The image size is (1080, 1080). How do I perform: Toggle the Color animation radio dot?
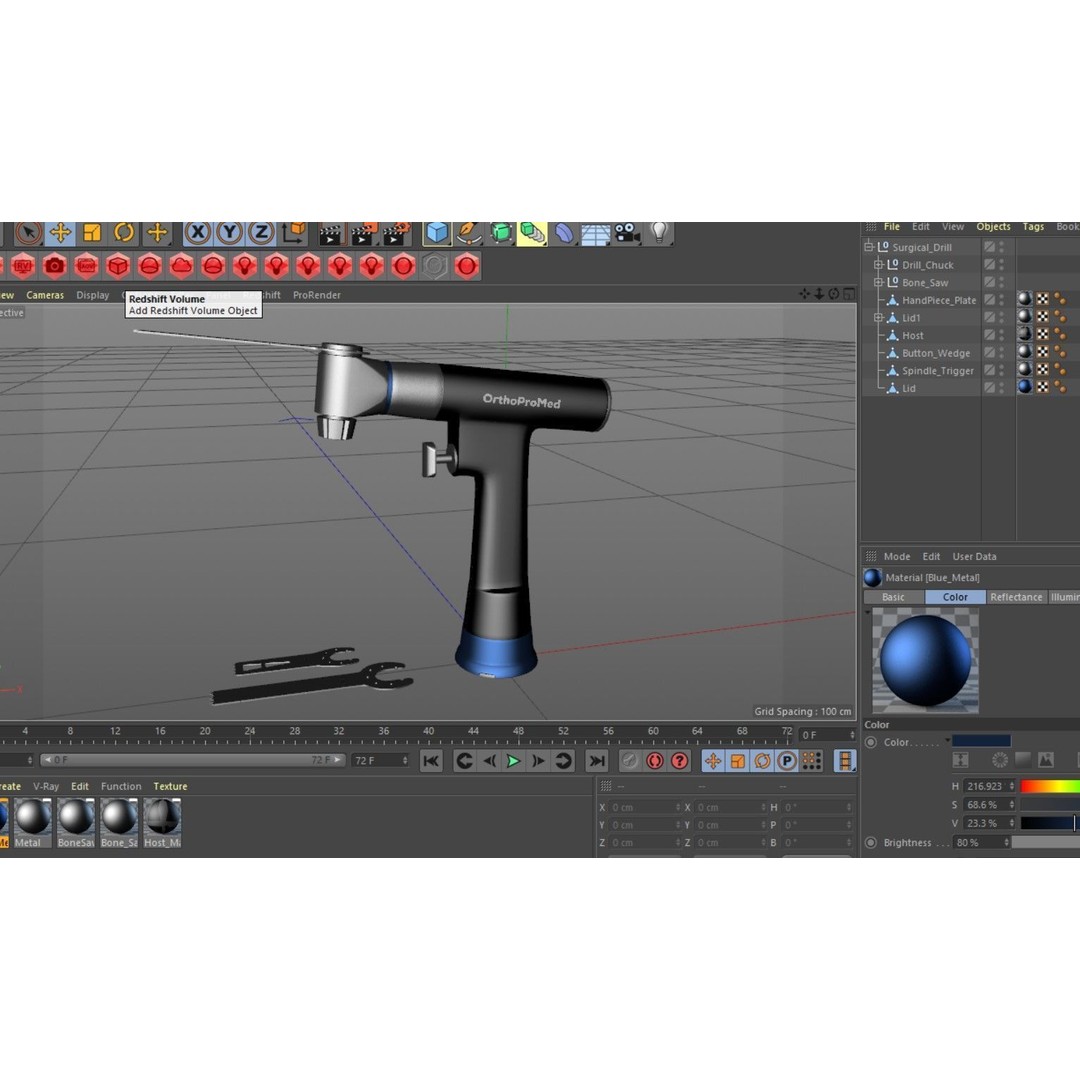click(871, 742)
